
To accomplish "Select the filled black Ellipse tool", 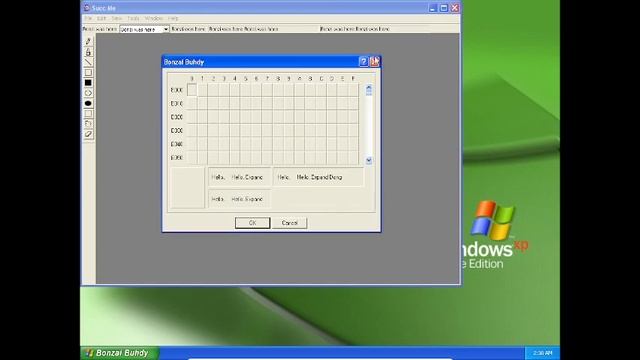I will pos(88,103).
